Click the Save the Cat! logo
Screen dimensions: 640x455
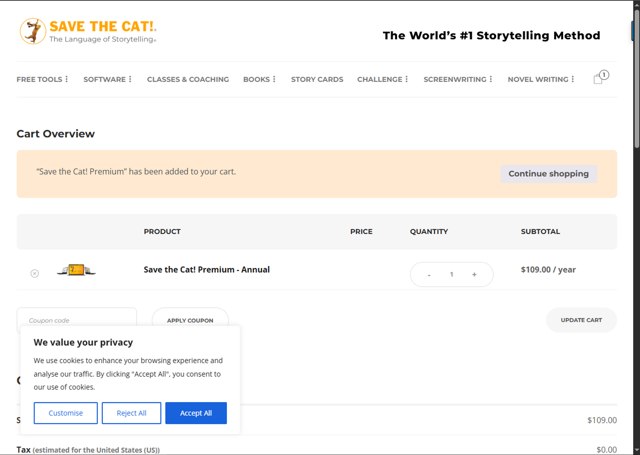coord(88,31)
